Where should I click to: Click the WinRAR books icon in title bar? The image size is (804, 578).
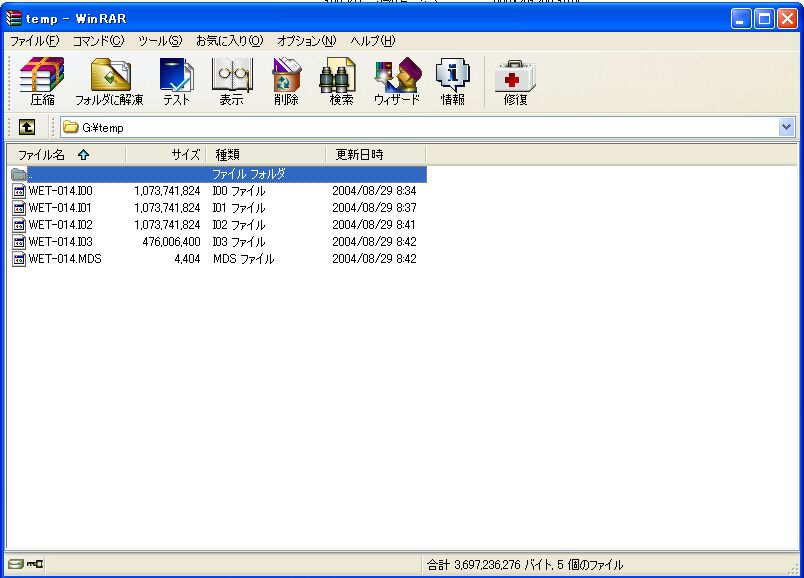[x=14, y=18]
